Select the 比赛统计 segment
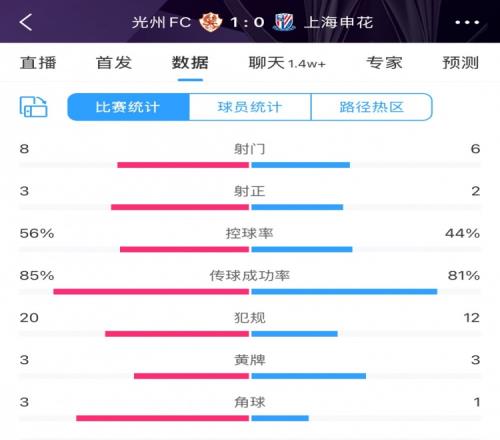The image size is (500, 440). point(128,107)
